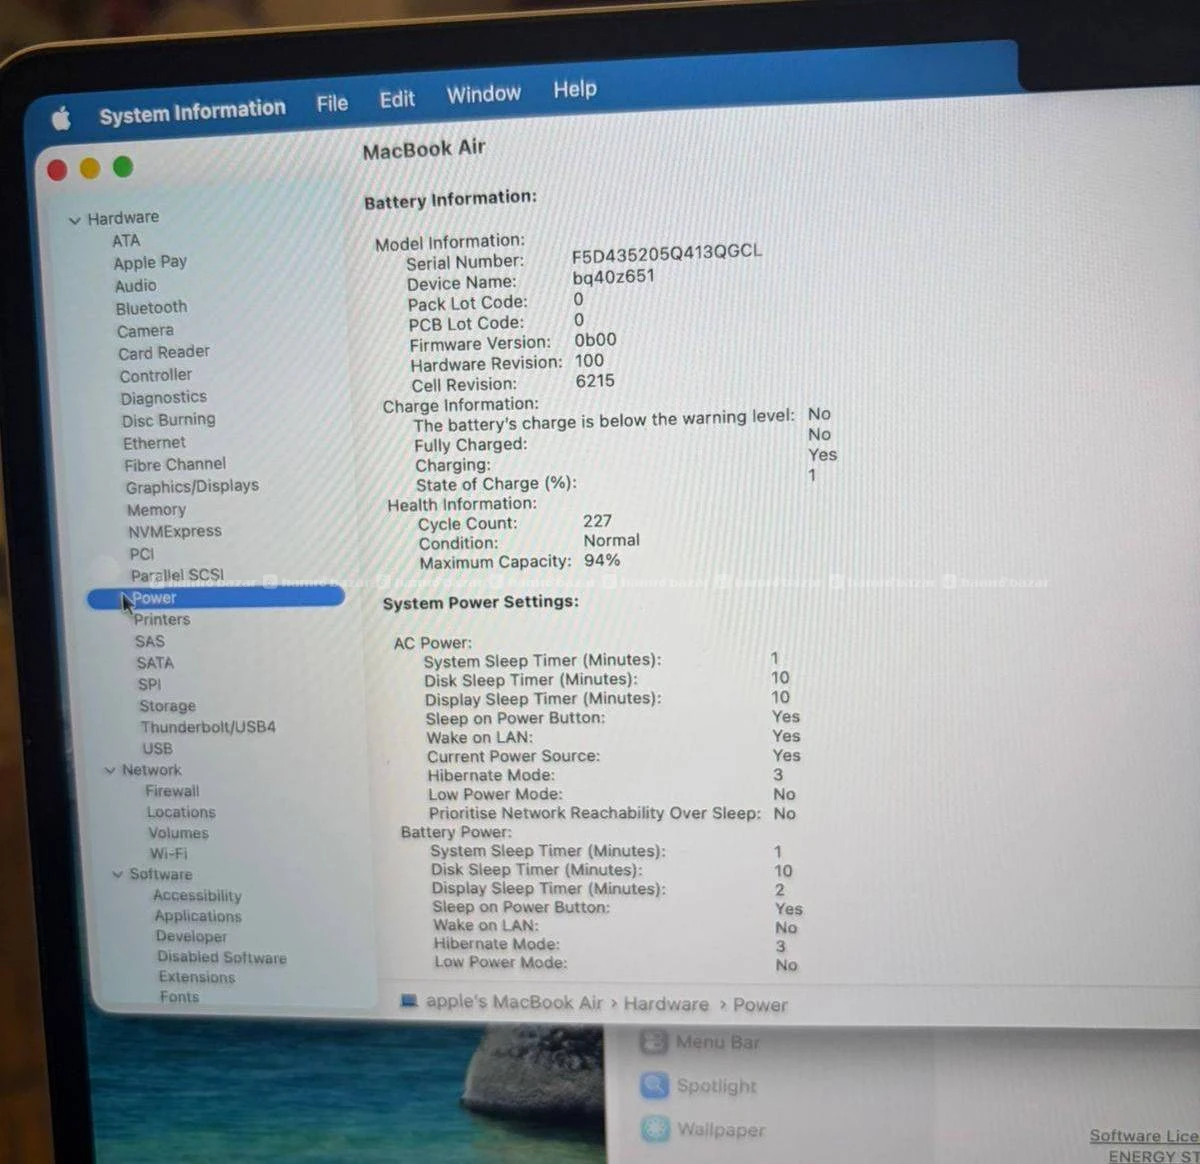Open the Help menu
This screenshot has height=1164, width=1200.
point(575,89)
